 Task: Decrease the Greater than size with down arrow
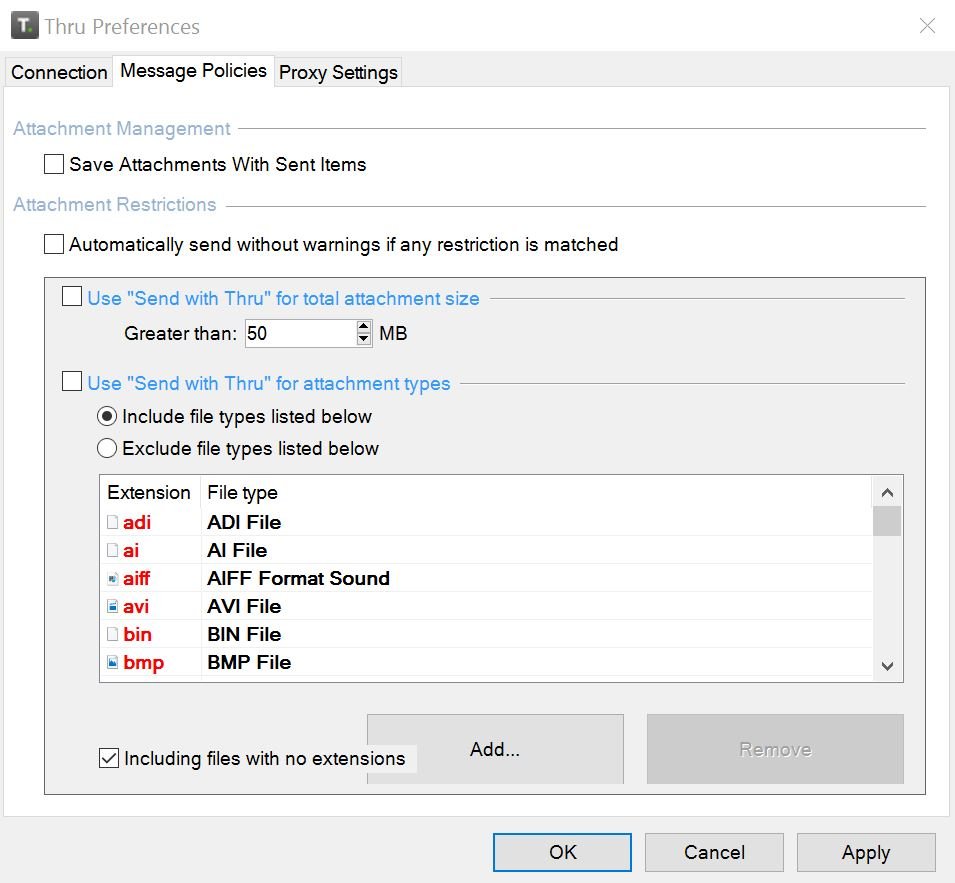[364, 339]
